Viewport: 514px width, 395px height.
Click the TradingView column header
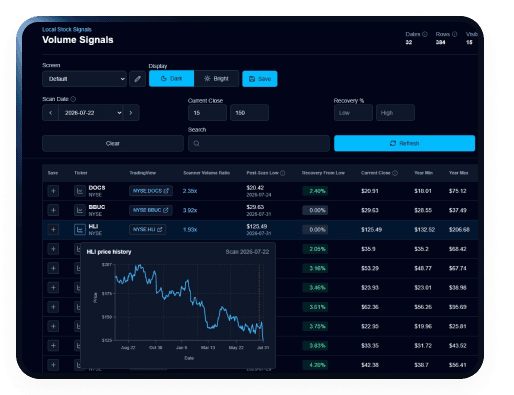click(x=142, y=173)
